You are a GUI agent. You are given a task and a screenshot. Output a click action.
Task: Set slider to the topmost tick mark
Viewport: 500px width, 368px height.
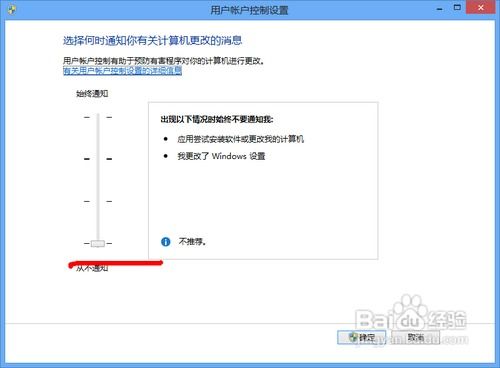coord(98,117)
